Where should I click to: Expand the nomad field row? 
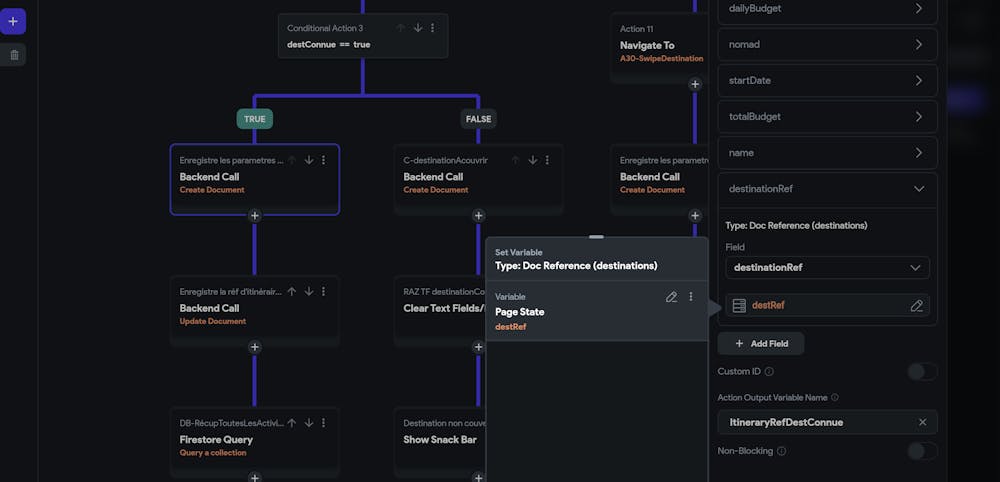[828, 45]
